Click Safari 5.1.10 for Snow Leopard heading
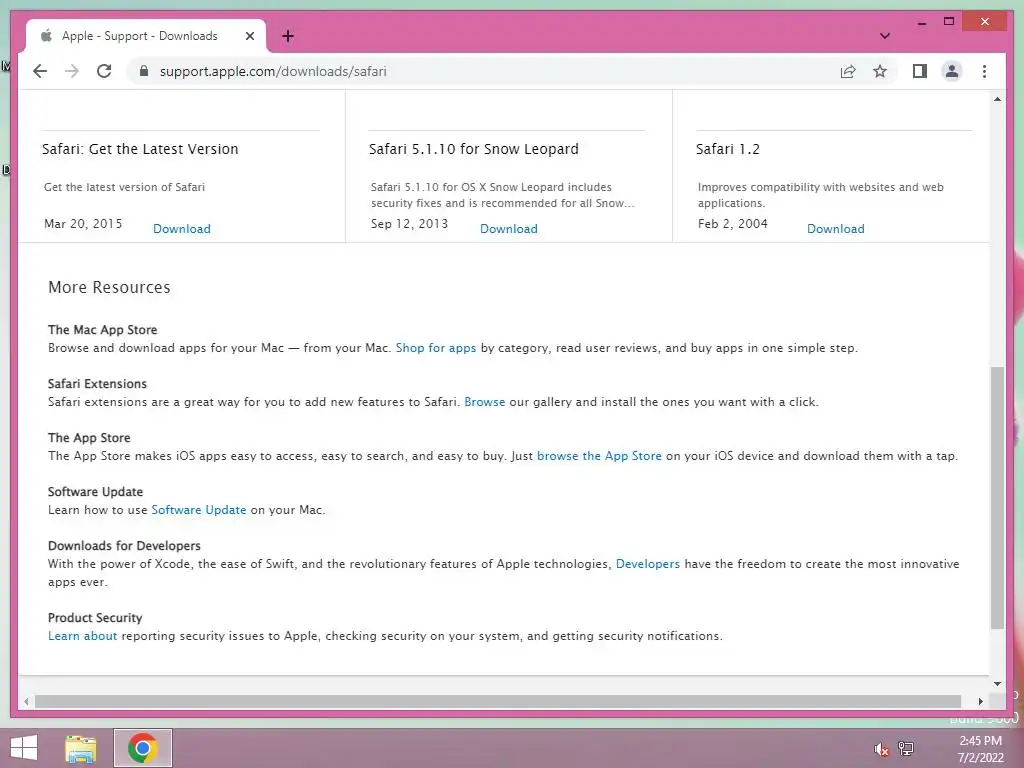The width and height of the screenshot is (1024, 768). [x=473, y=149]
